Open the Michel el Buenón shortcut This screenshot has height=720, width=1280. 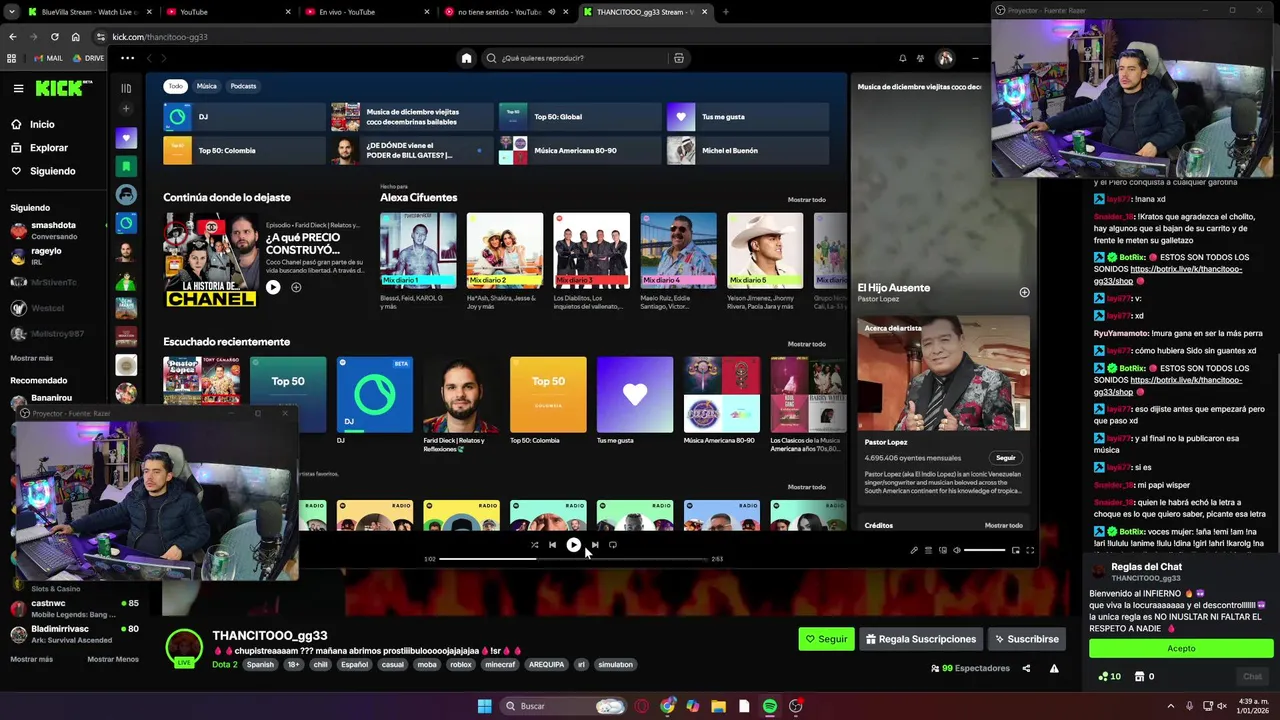747,150
